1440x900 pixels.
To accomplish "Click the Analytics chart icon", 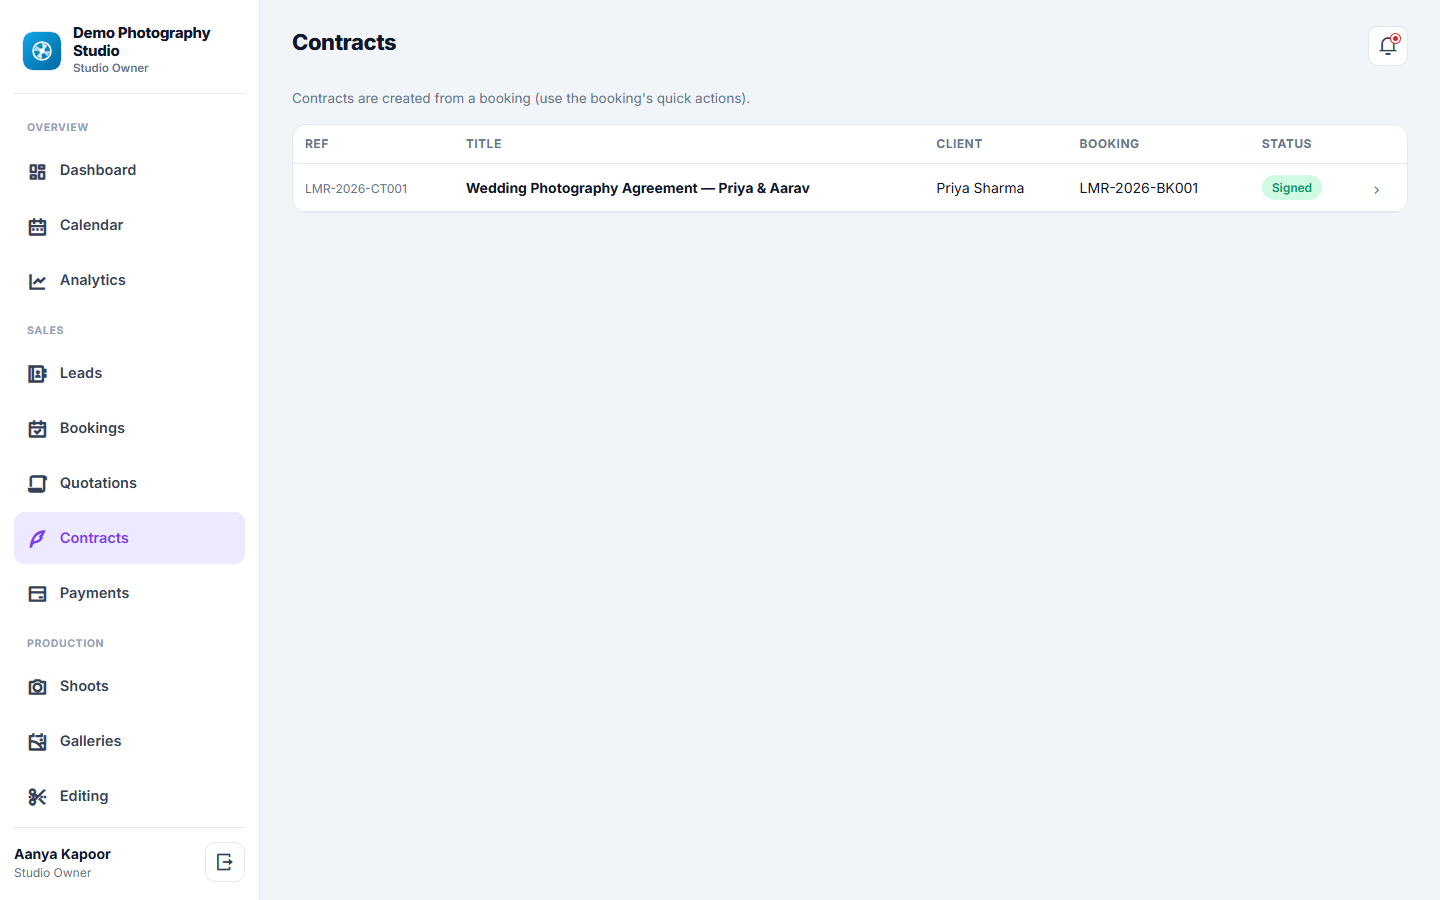I will (37, 282).
